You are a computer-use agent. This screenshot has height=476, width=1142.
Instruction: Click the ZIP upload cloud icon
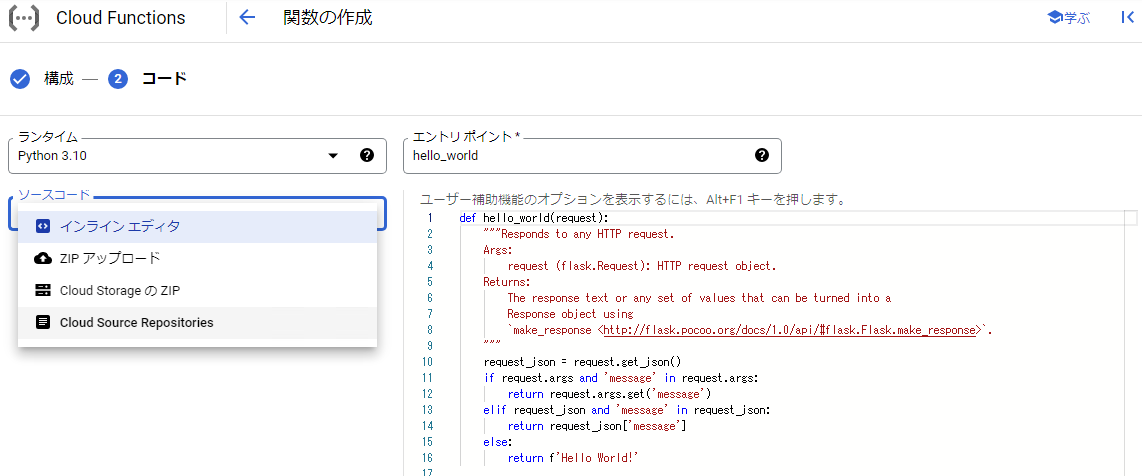coord(43,258)
